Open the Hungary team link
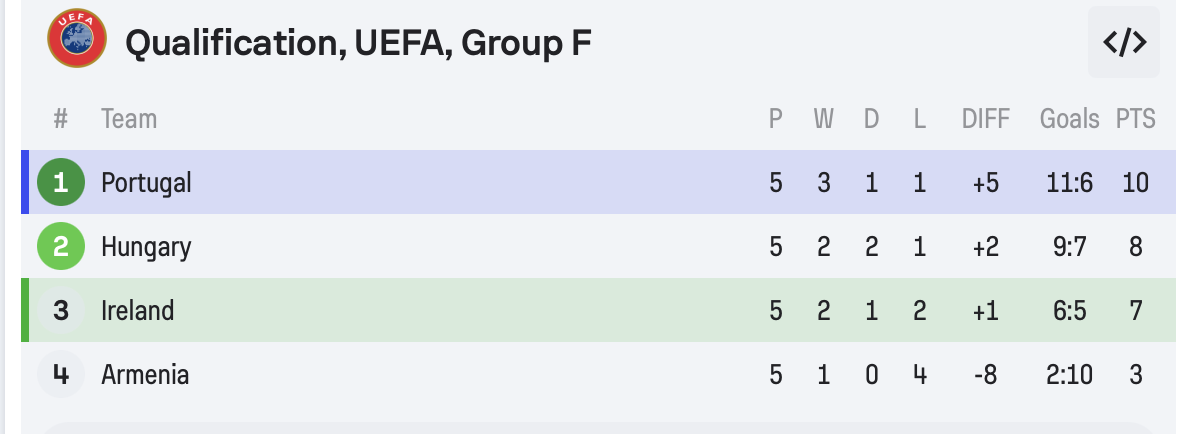 coord(146,246)
